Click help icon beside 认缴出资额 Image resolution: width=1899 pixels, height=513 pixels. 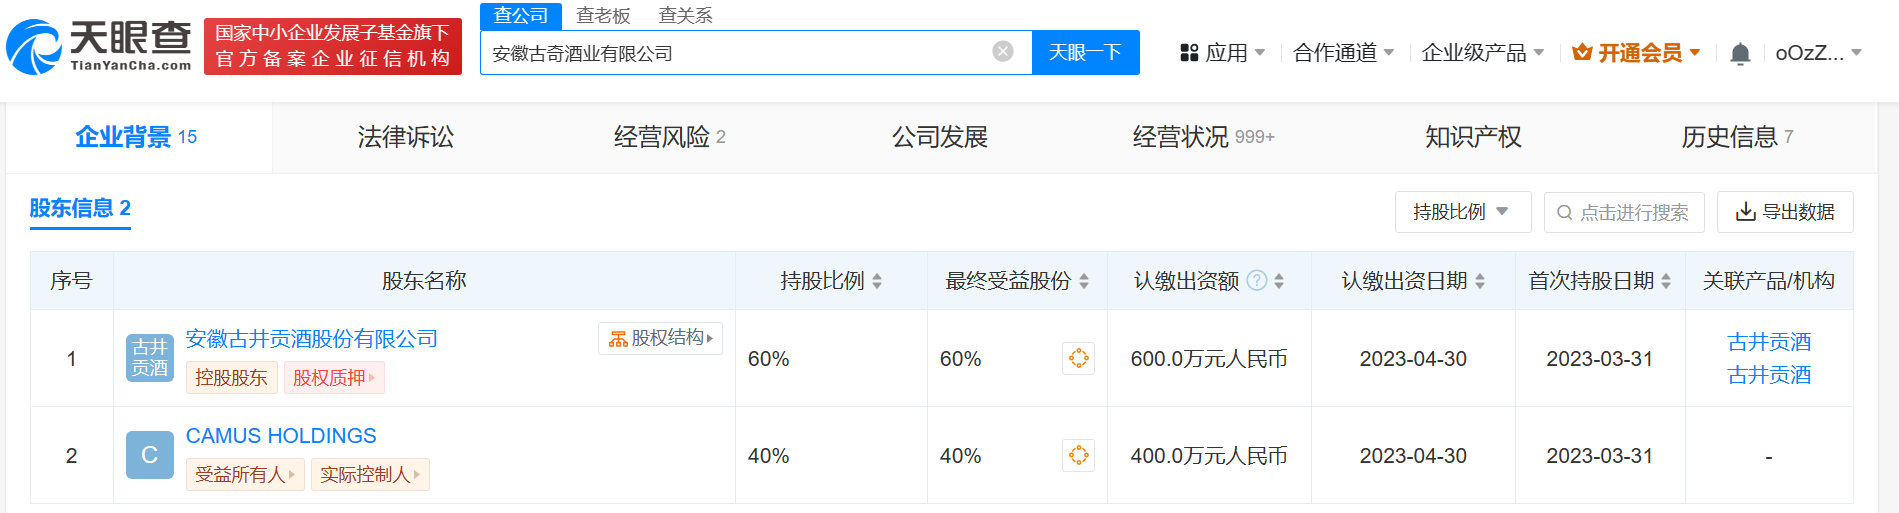(x=1258, y=281)
